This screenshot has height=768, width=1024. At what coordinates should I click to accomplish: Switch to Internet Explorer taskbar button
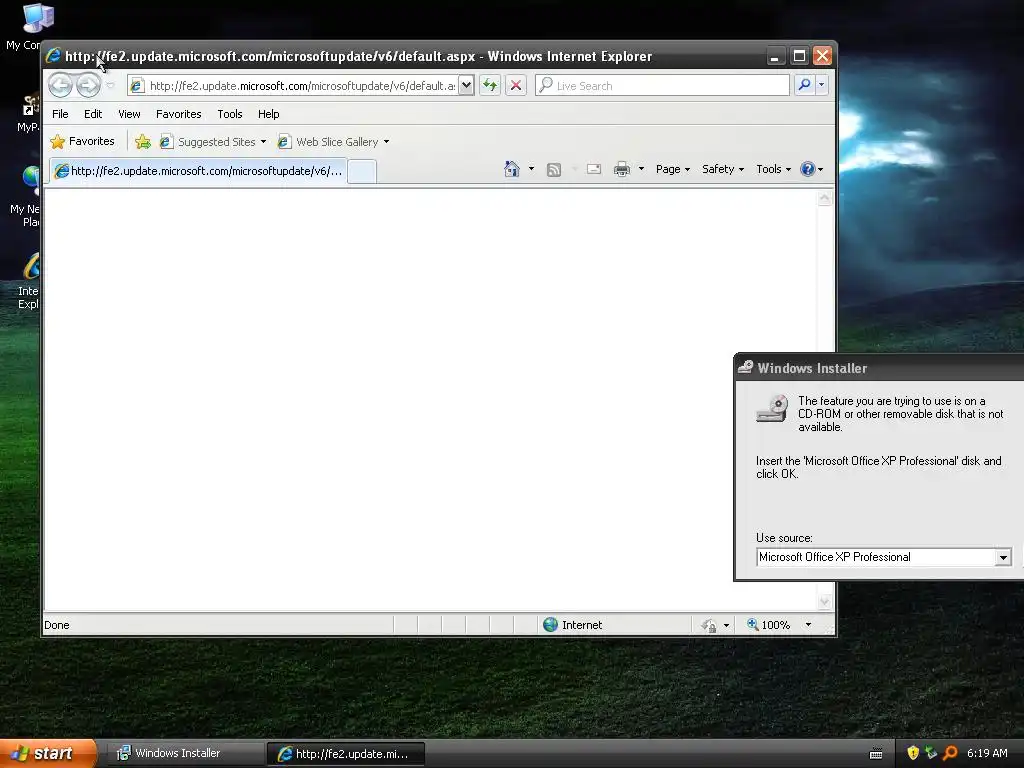pos(346,754)
